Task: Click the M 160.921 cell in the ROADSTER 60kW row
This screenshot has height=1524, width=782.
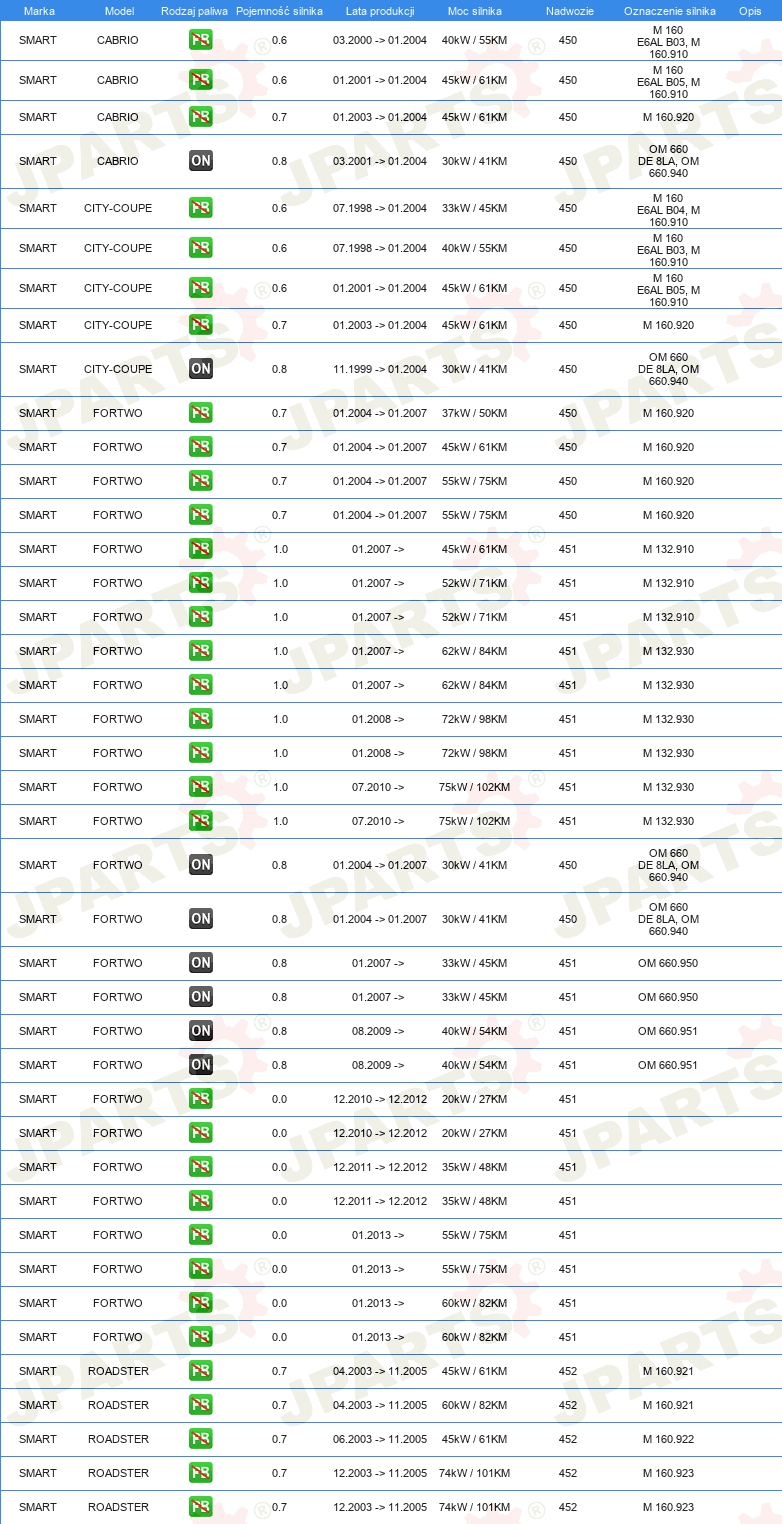Action: 668,1405
